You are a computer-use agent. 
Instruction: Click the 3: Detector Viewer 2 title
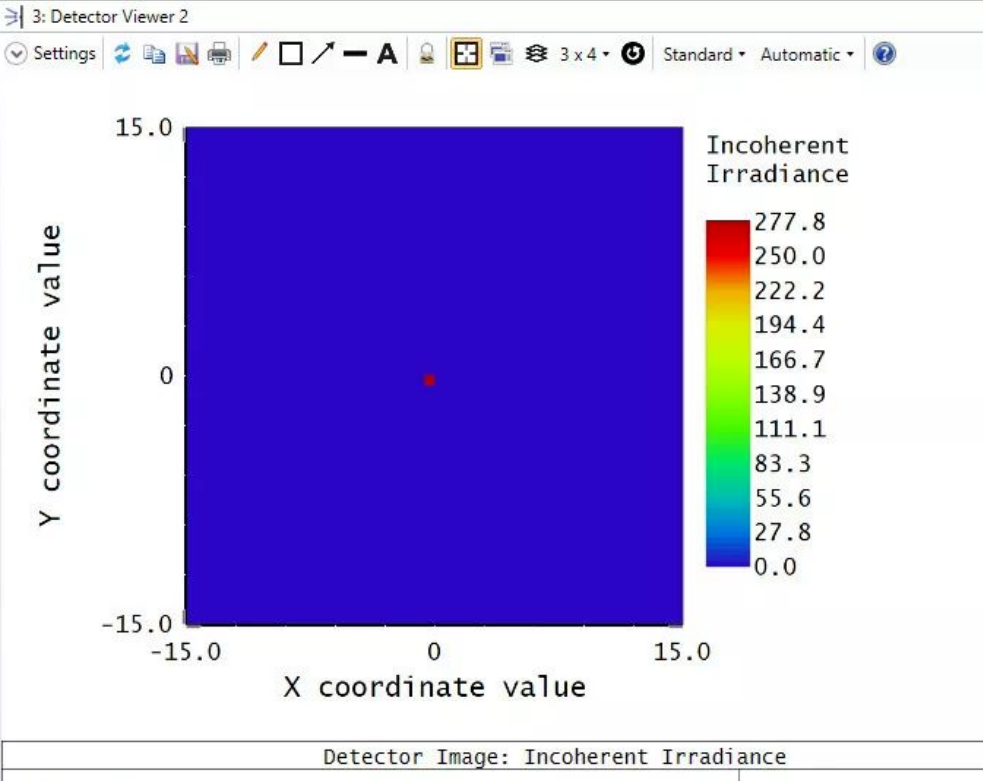tap(110, 17)
